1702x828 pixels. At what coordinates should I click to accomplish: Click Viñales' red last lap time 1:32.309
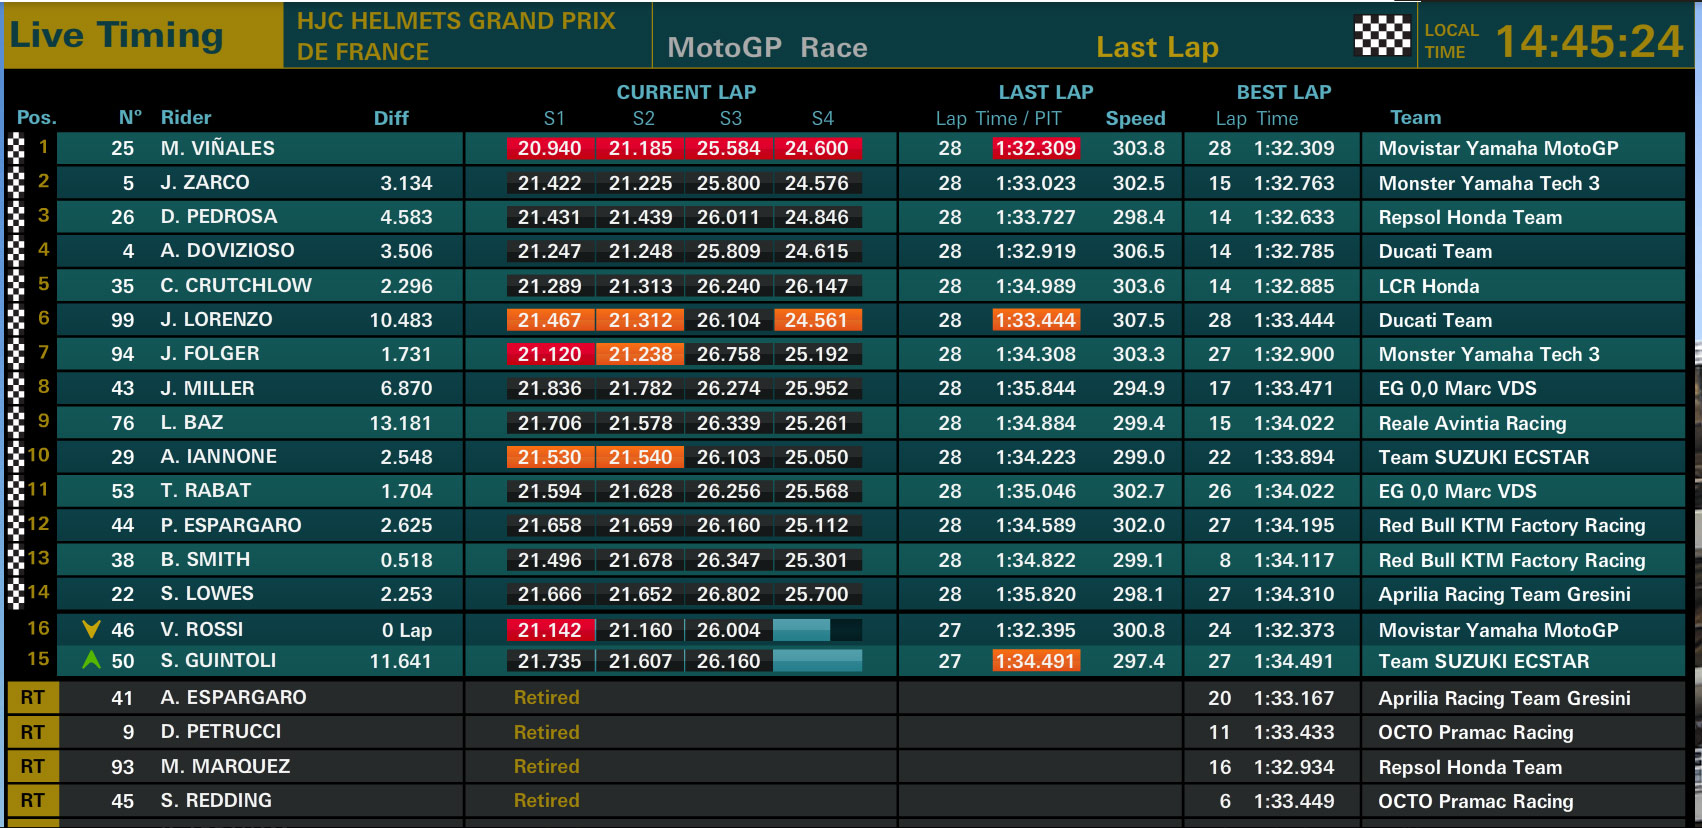point(1035,148)
